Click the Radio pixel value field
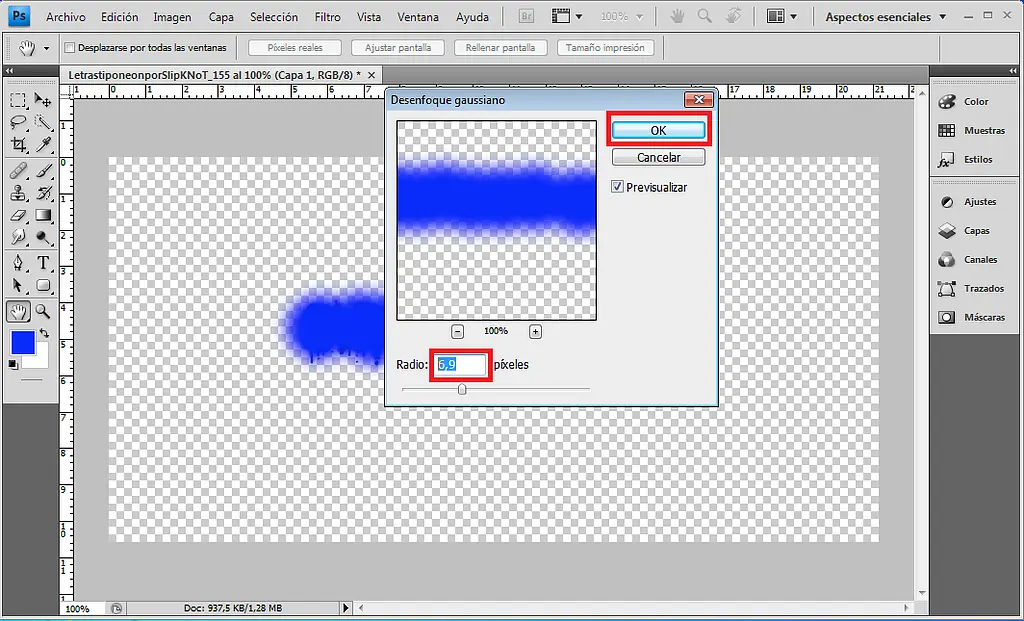 [460, 365]
